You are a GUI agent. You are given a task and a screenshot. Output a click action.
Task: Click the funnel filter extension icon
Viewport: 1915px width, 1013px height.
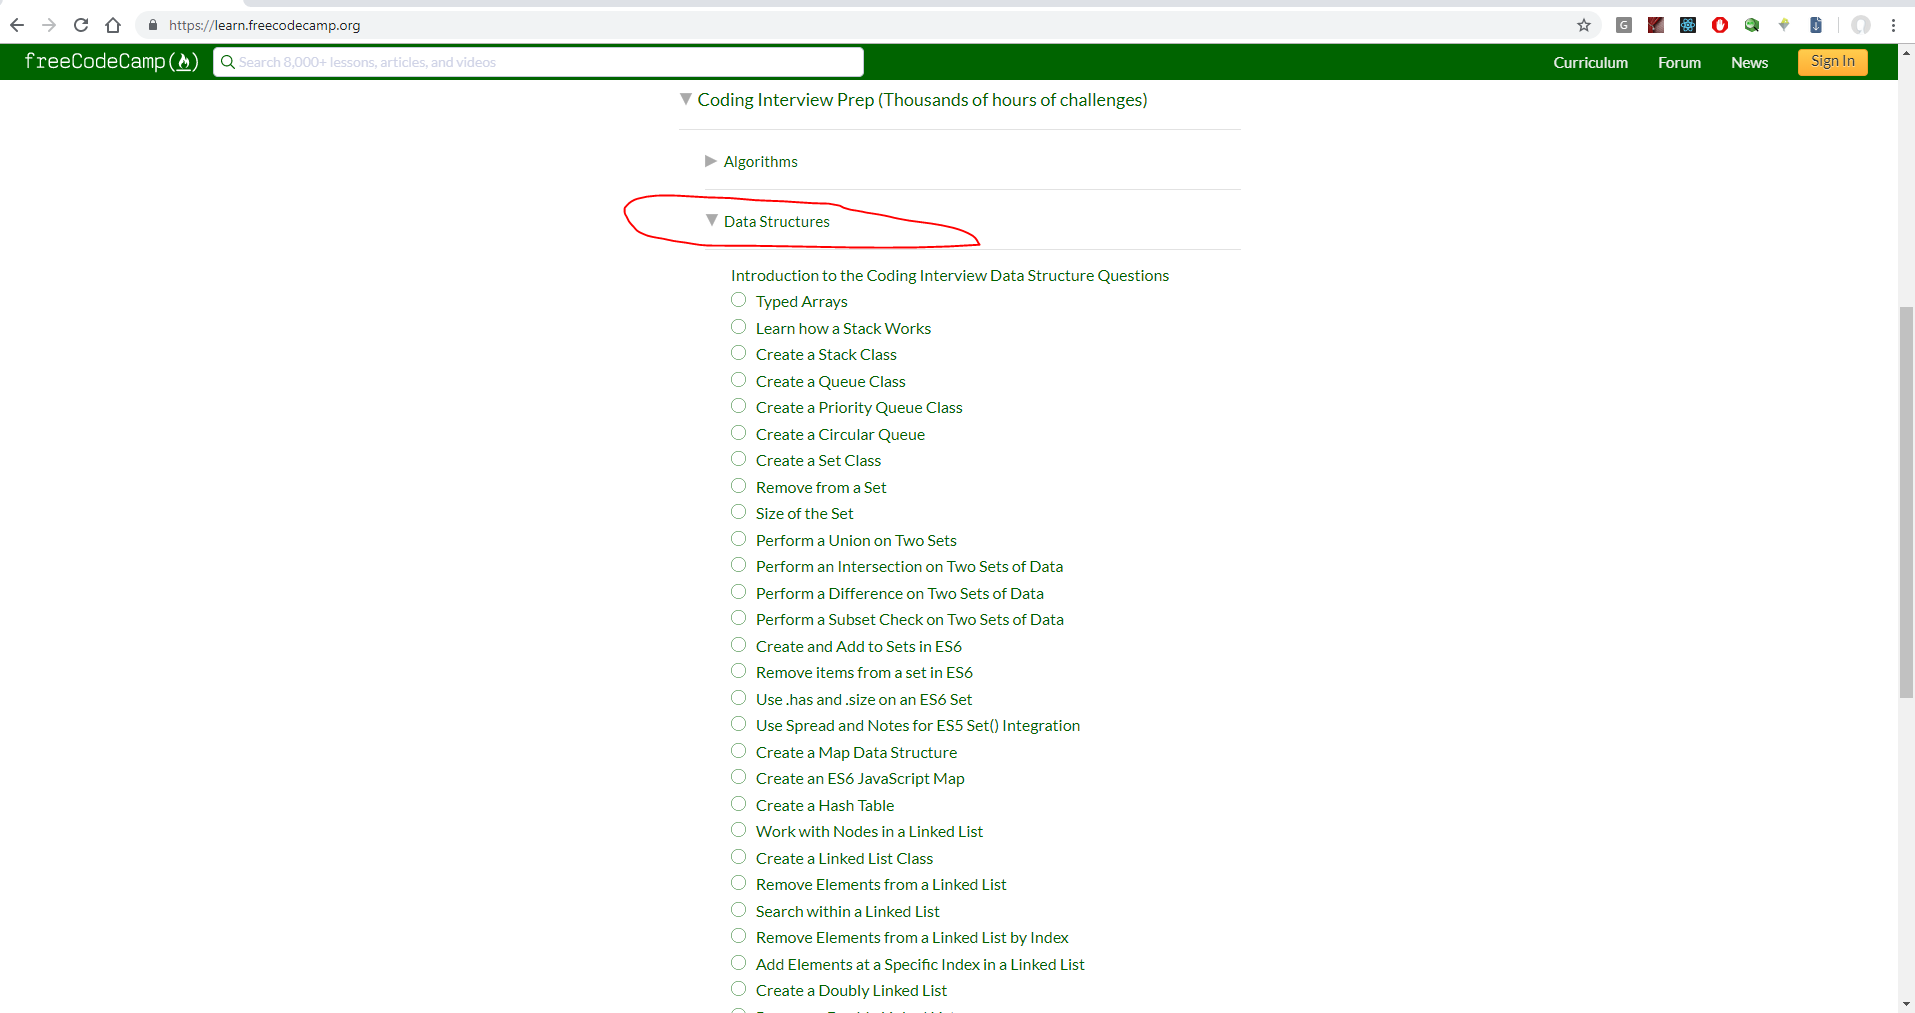click(x=1784, y=25)
